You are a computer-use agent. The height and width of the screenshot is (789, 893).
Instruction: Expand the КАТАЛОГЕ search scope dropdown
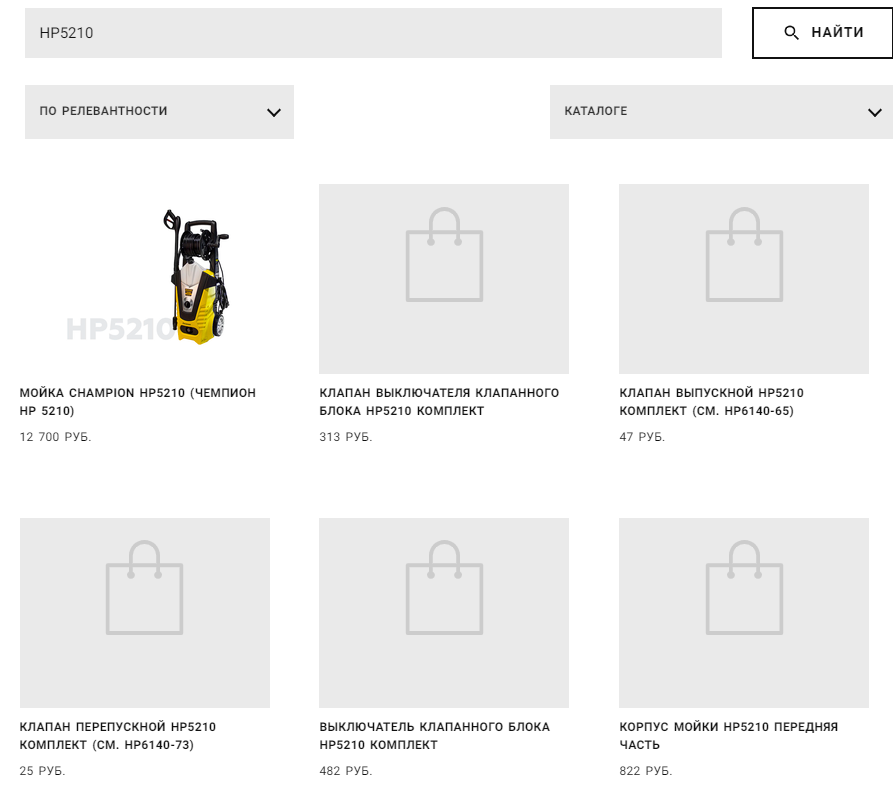[x=721, y=112]
